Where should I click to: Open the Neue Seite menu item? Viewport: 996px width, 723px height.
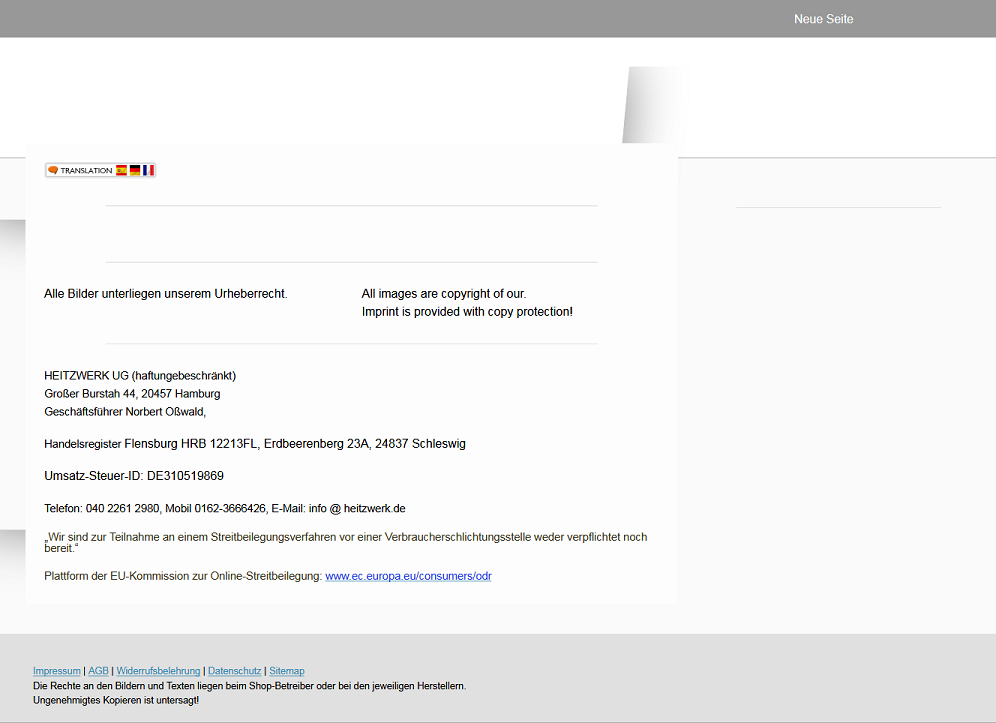(x=823, y=19)
